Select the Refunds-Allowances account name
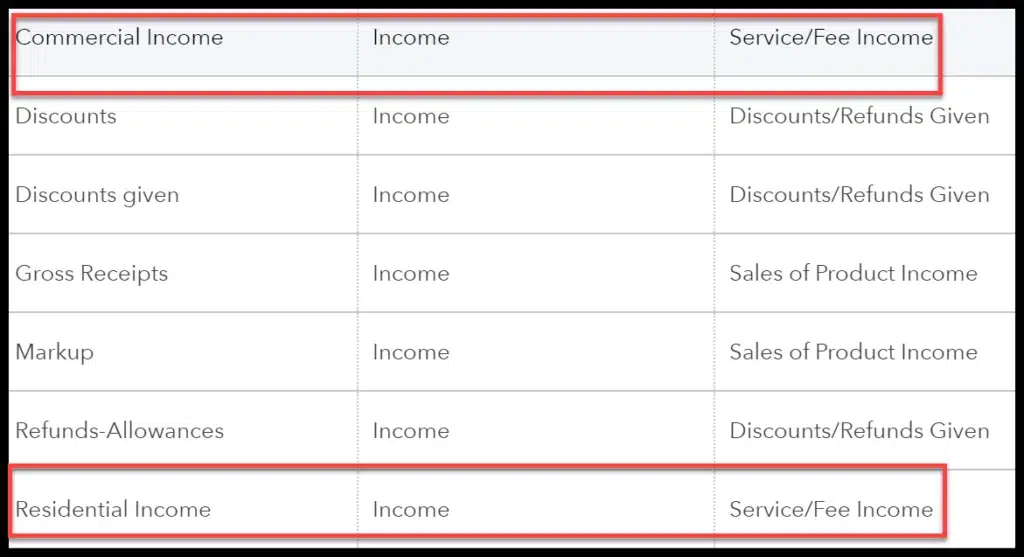Viewport: 1024px width, 557px height. (120, 431)
